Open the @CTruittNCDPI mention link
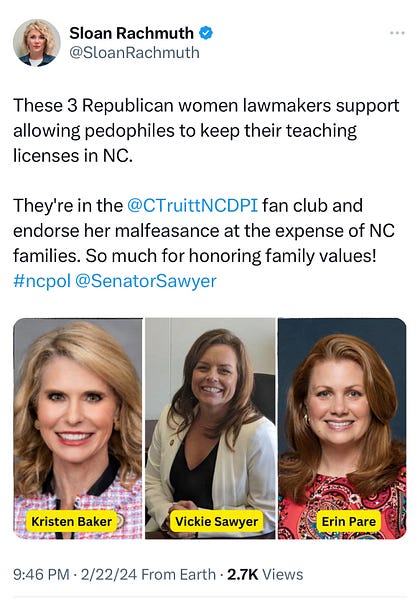Viewport: 420px width, 600px height. [192, 205]
